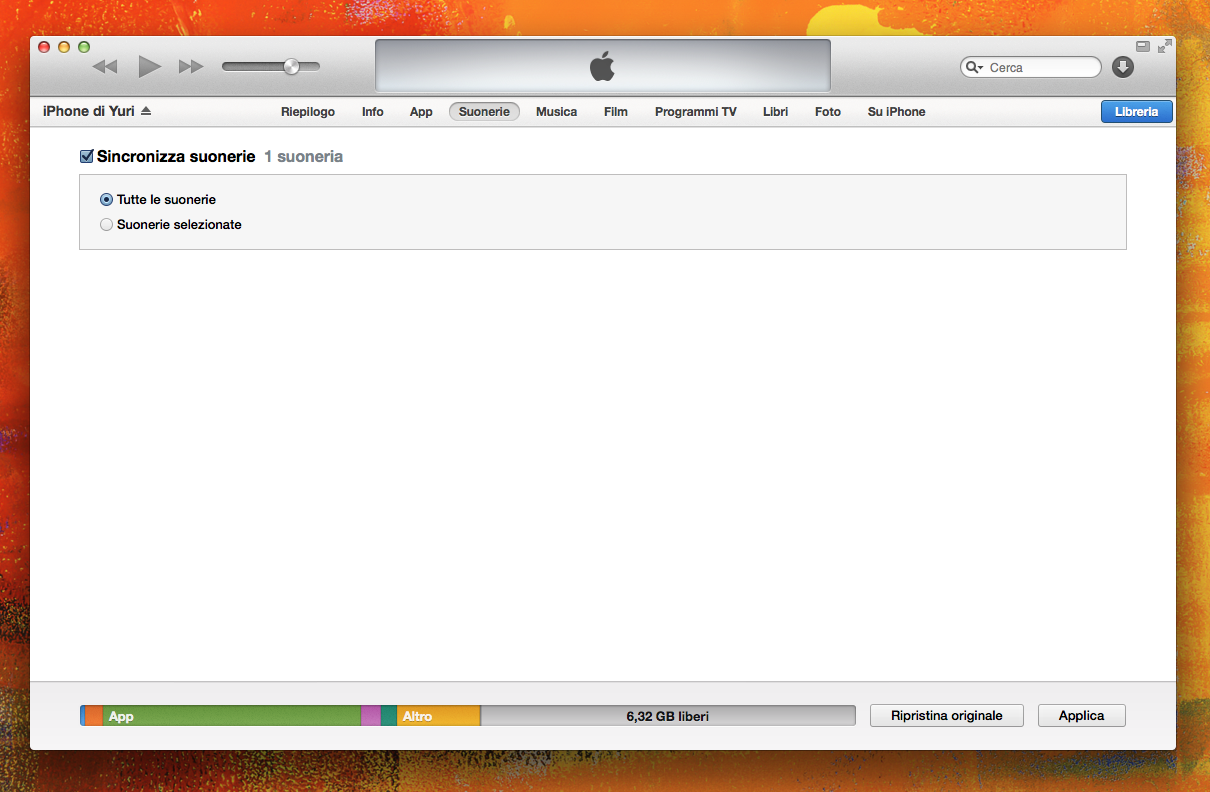The width and height of the screenshot is (1210, 792).
Task: Click the 6,32 GB liberi free space
Action: (x=668, y=716)
